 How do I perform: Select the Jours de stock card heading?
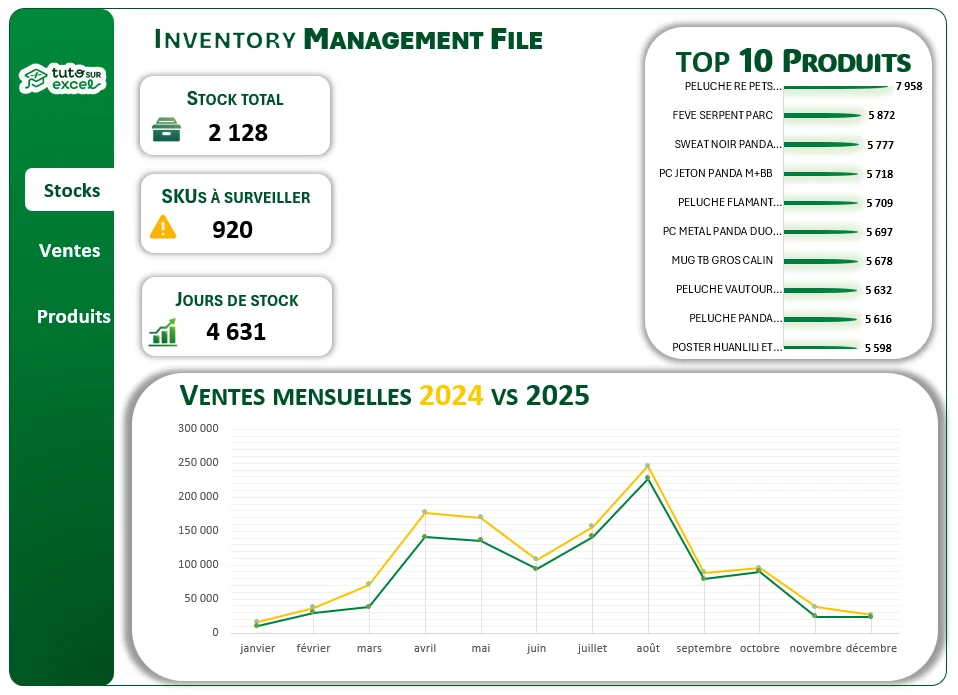(x=237, y=300)
